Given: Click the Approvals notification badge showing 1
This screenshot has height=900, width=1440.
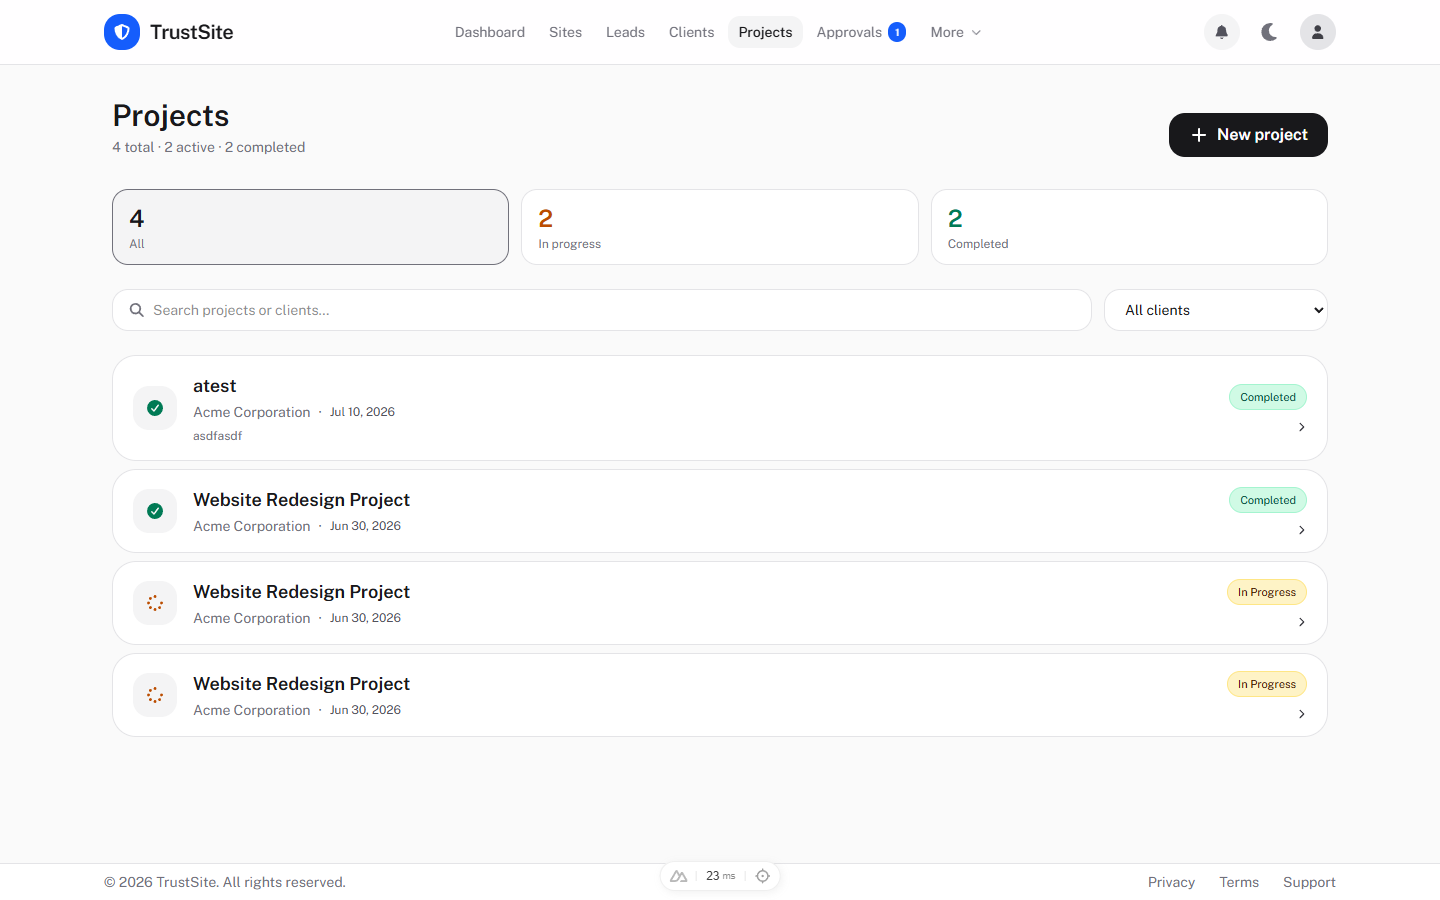Looking at the screenshot, I should (897, 32).
